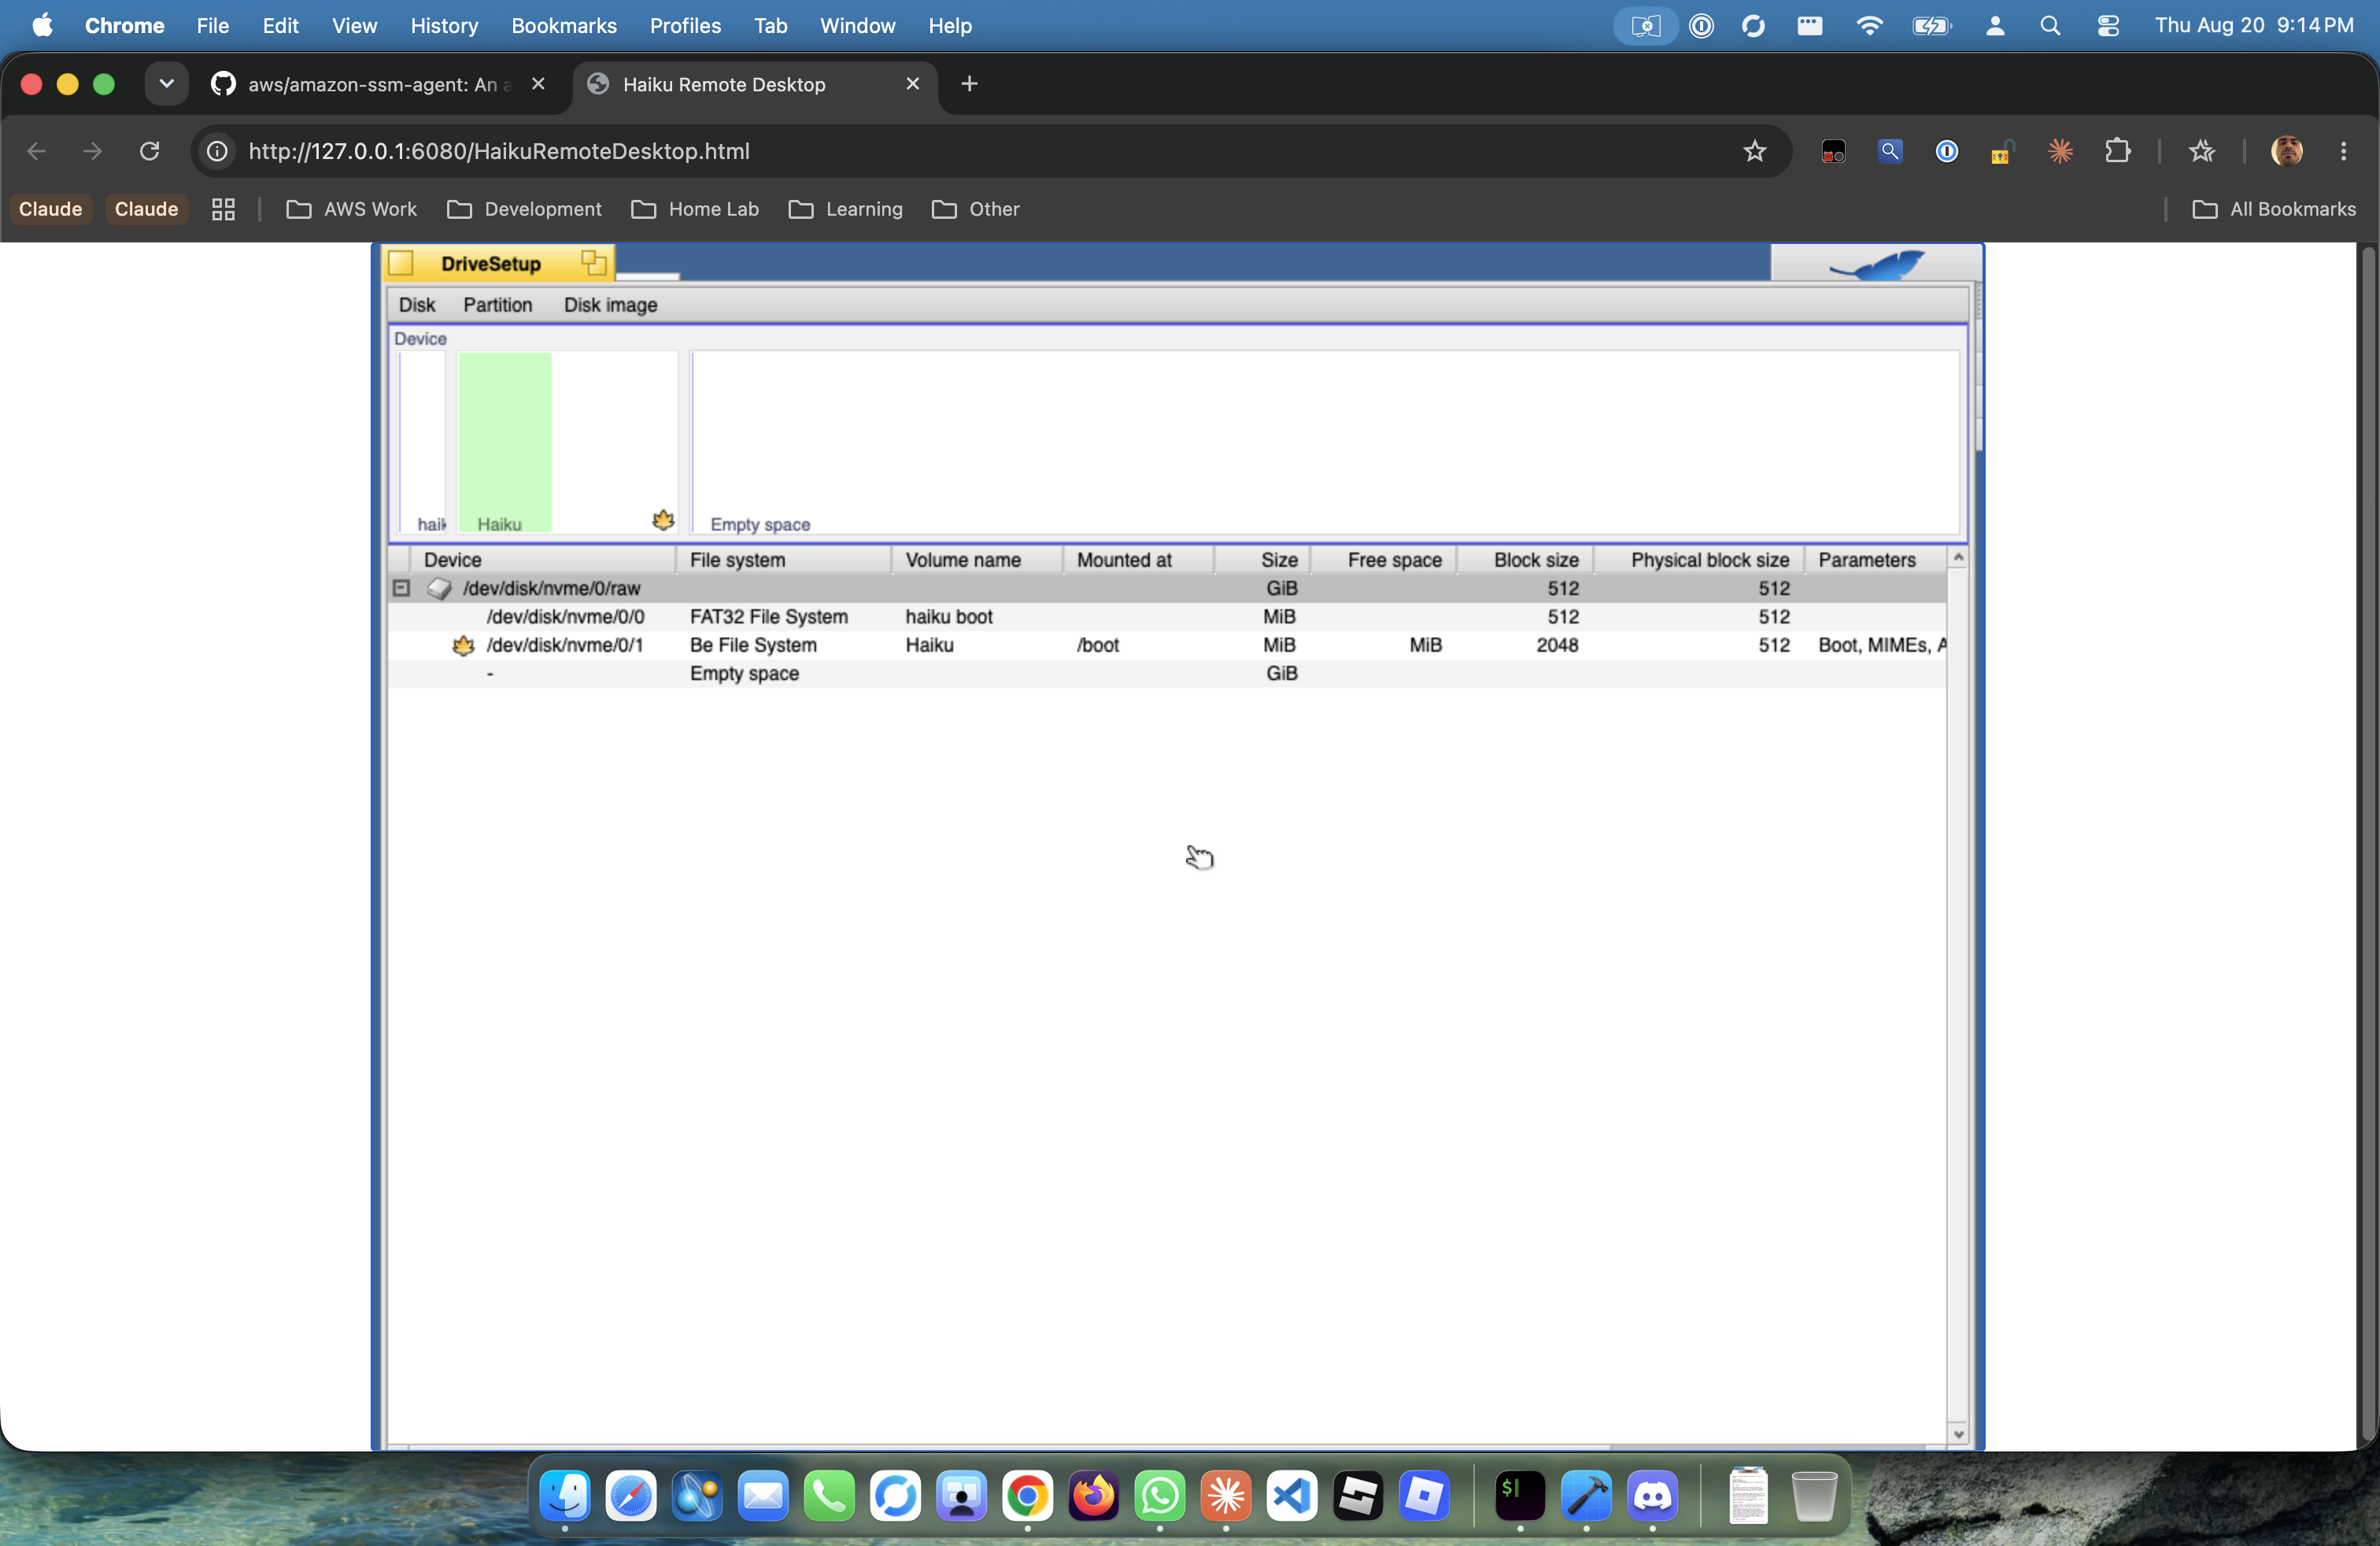Collapse the /dev/disk/nvme/0/raw tree row
Image resolution: width=2380 pixels, height=1546 pixels.
click(401, 588)
